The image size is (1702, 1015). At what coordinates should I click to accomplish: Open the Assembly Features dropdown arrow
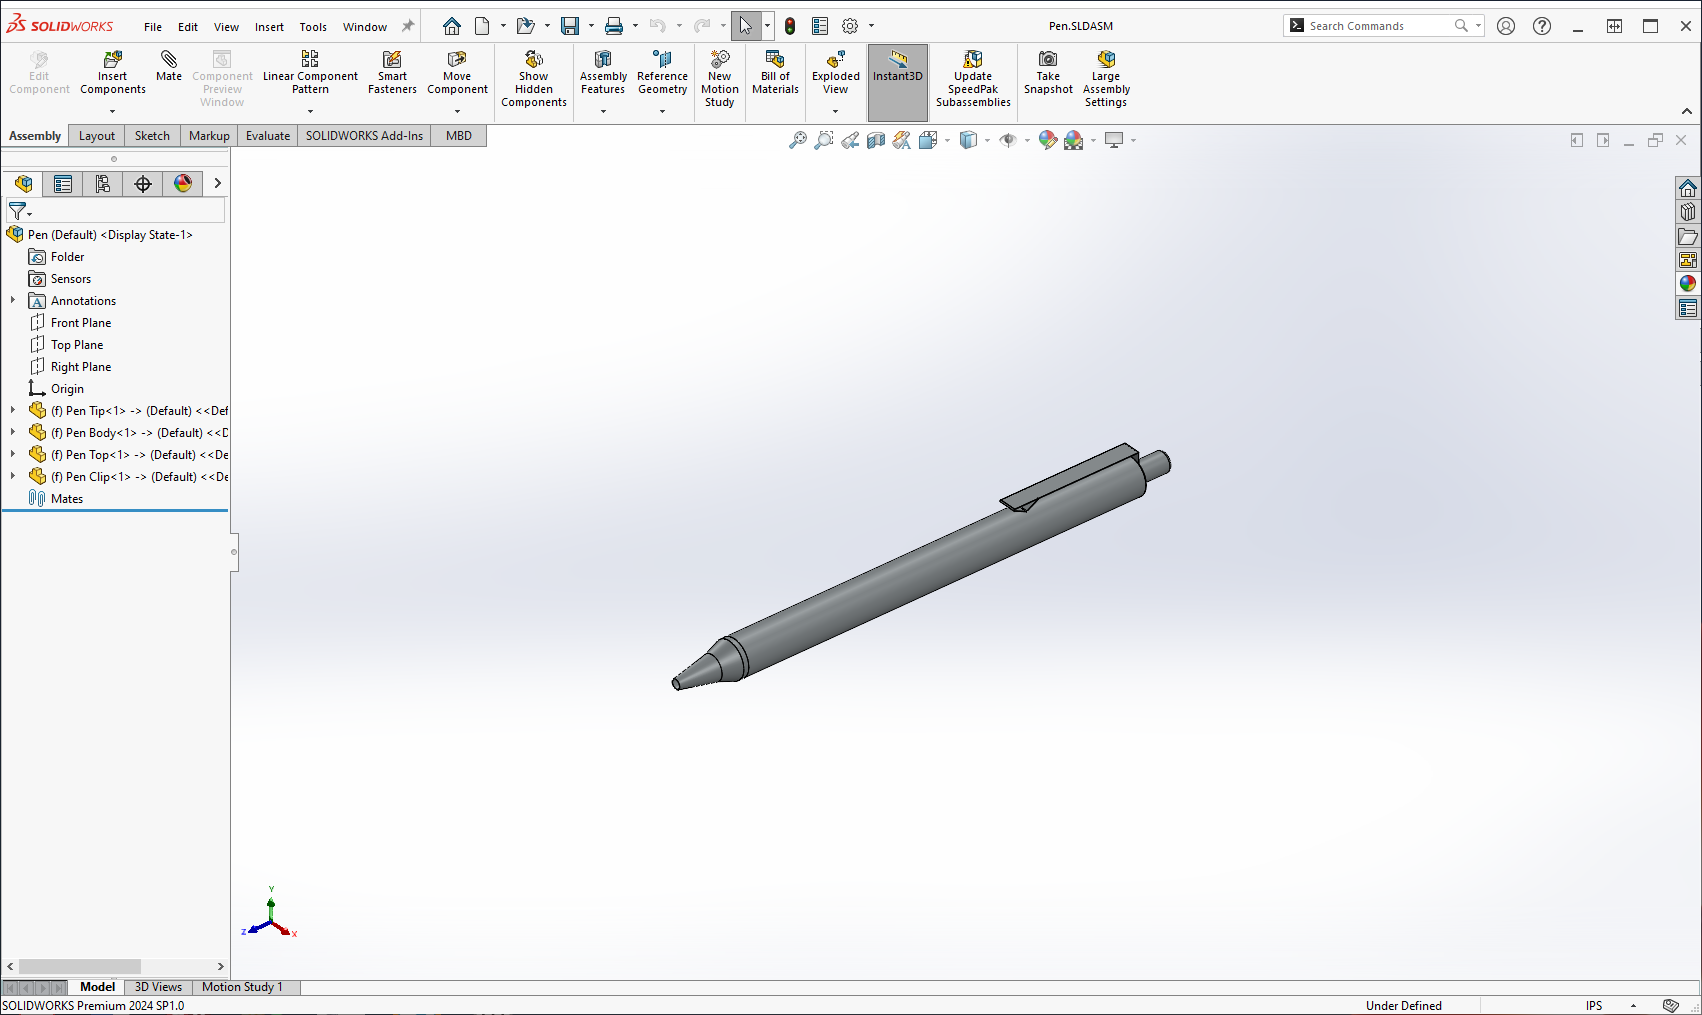(x=603, y=111)
